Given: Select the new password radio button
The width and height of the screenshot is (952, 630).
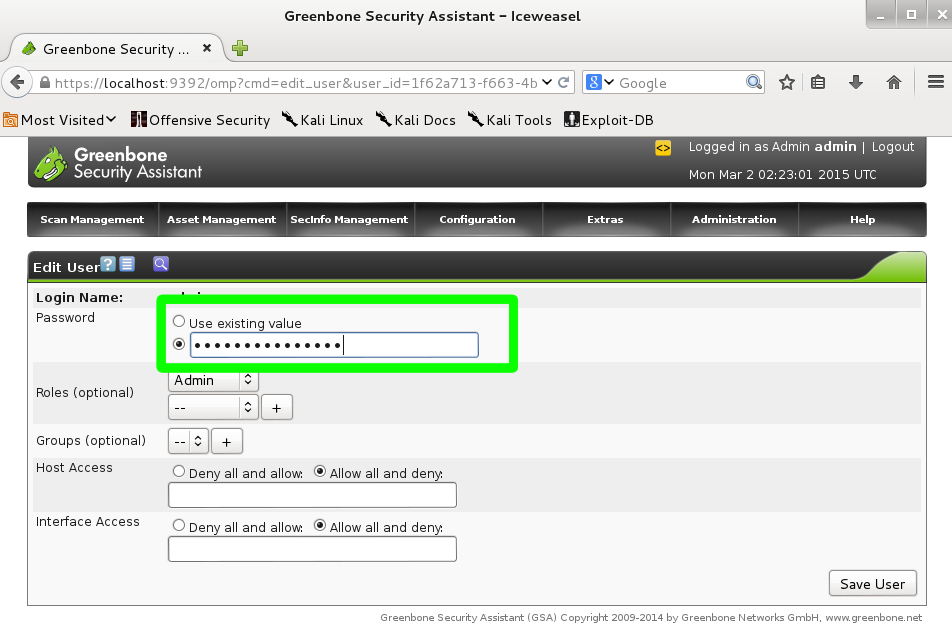Looking at the screenshot, I should 178,344.
